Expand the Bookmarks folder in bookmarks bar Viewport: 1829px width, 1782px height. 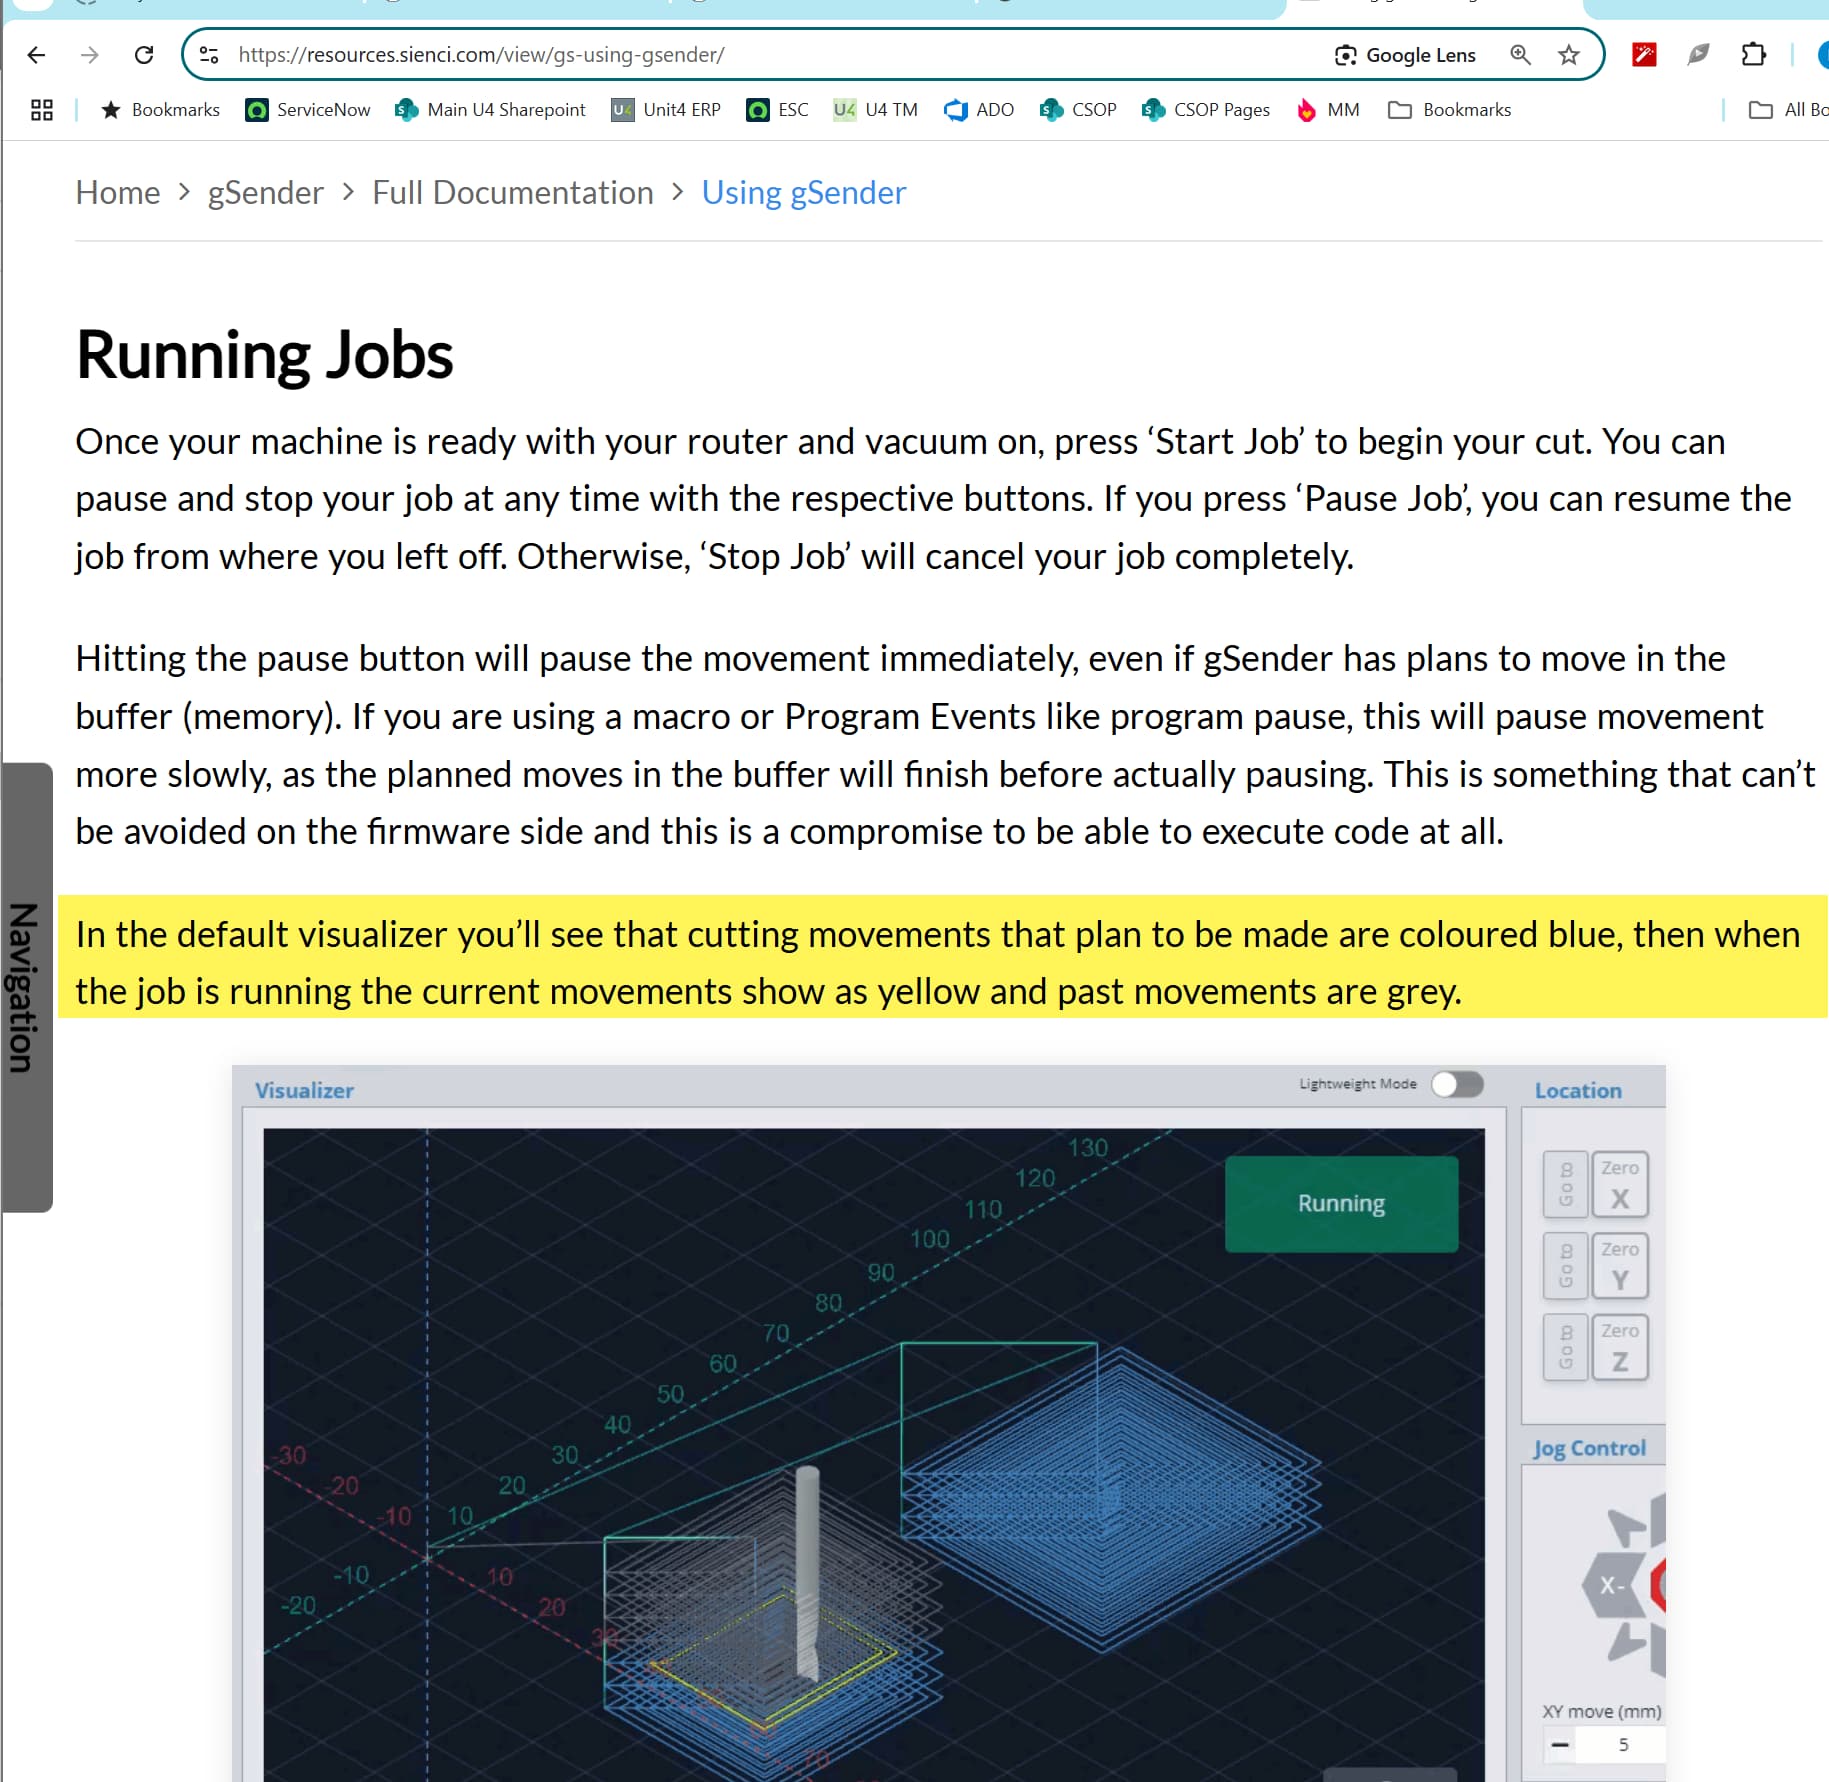1449,110
